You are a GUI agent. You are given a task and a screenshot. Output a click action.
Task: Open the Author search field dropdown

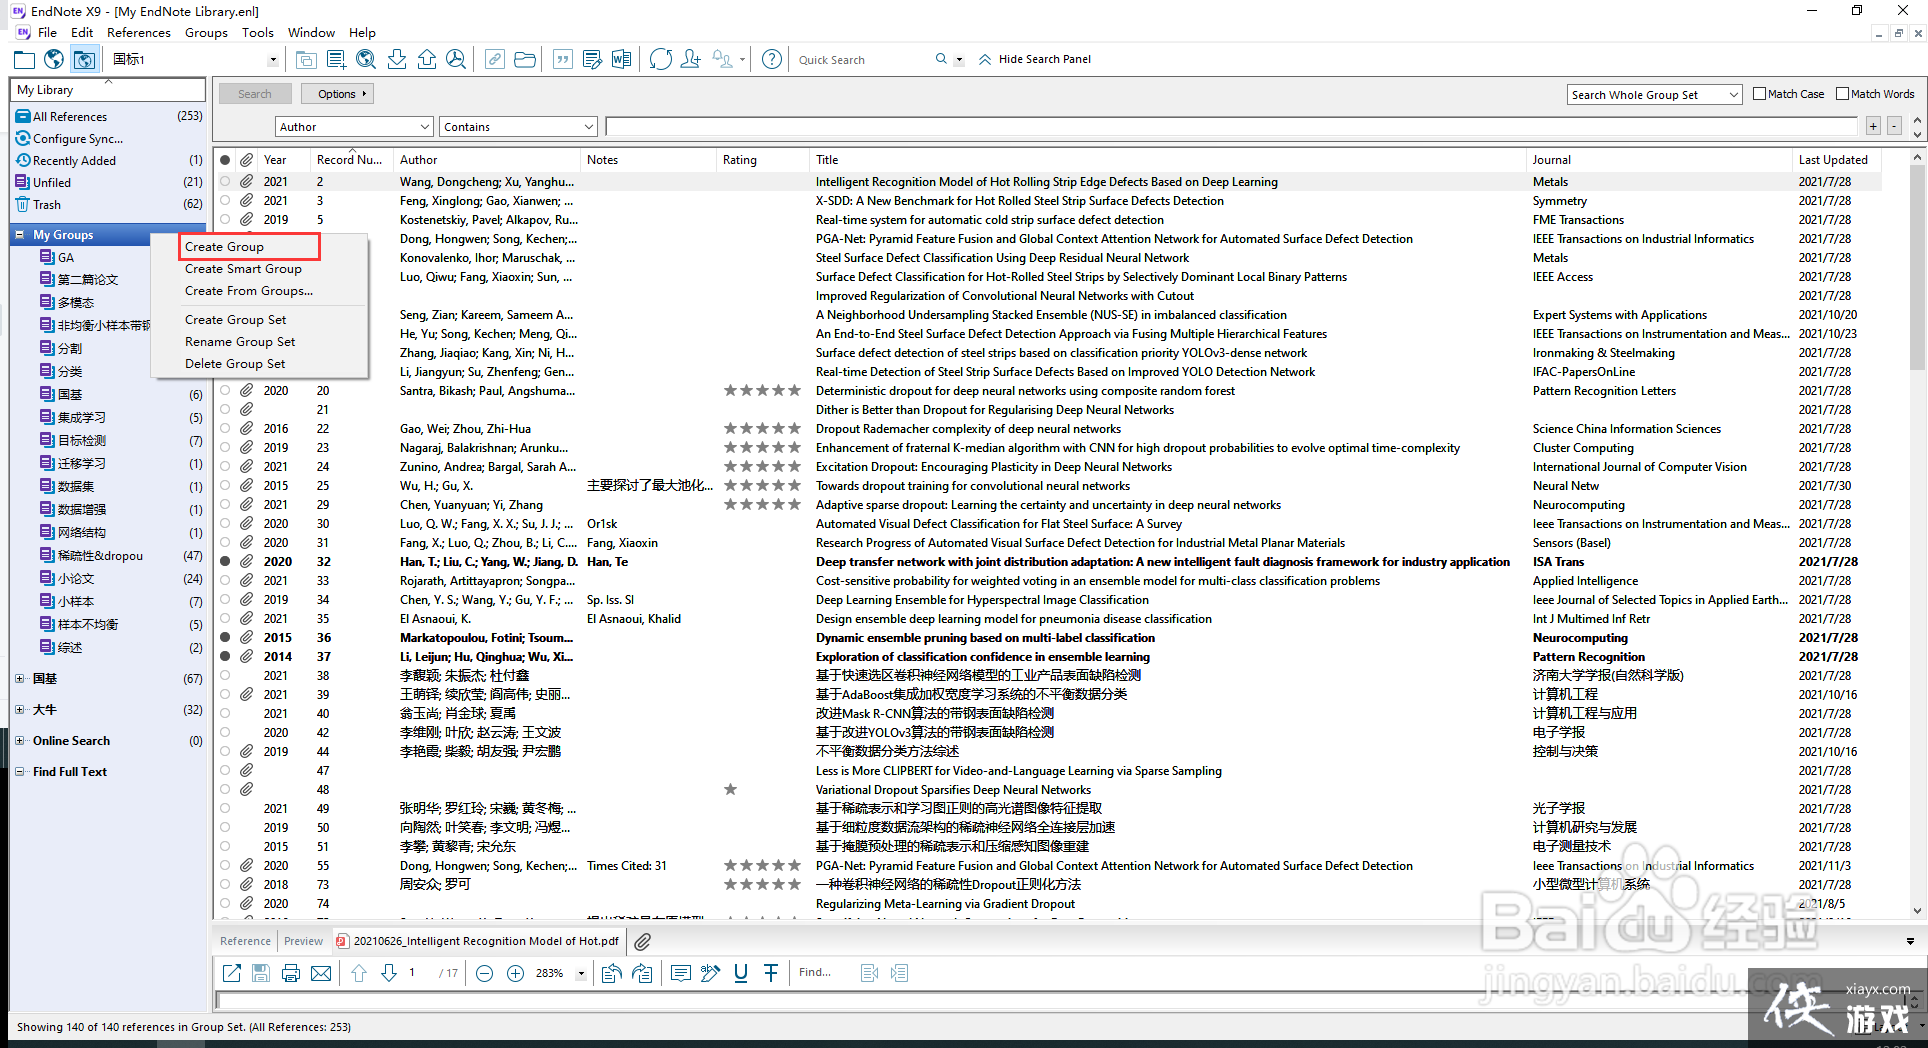click(x=425, y=127)
